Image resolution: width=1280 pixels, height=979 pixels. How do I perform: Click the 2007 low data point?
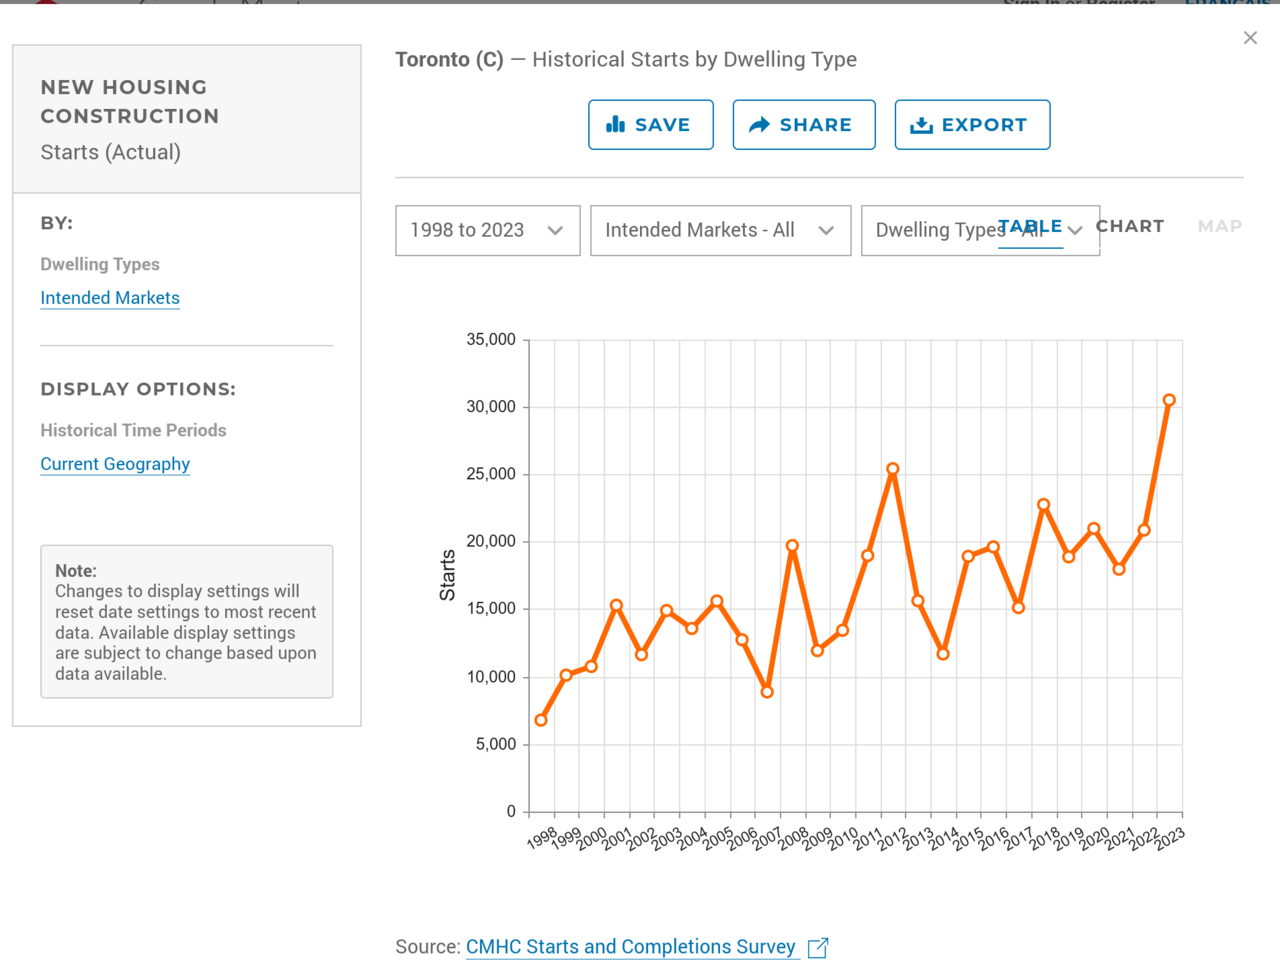pyautogui.click(x=767, y=692)
